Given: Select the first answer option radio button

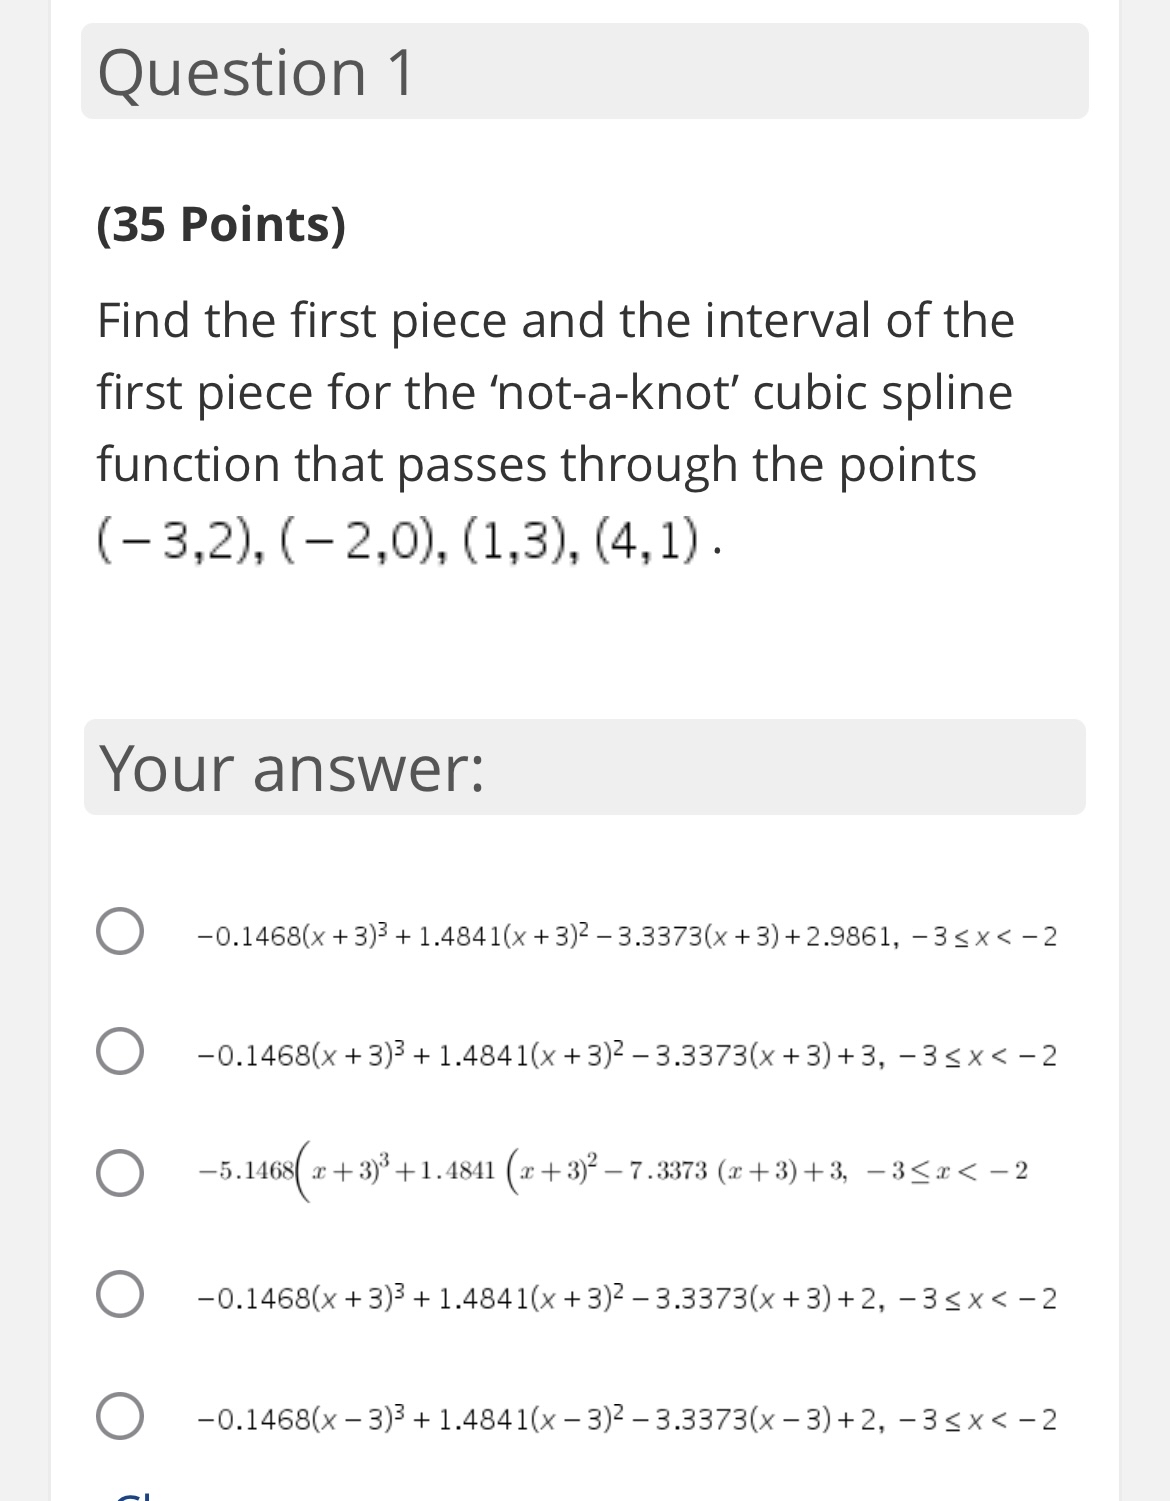Looking at the screenshot, I should (x=120, y=931).
